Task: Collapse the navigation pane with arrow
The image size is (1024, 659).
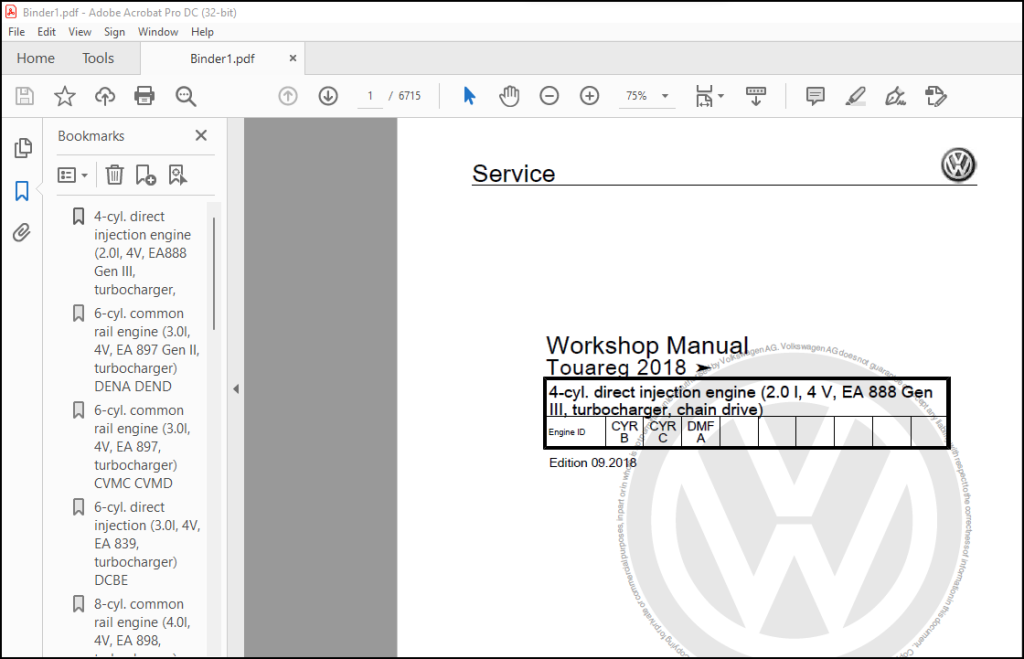Action: coord(236,389)
